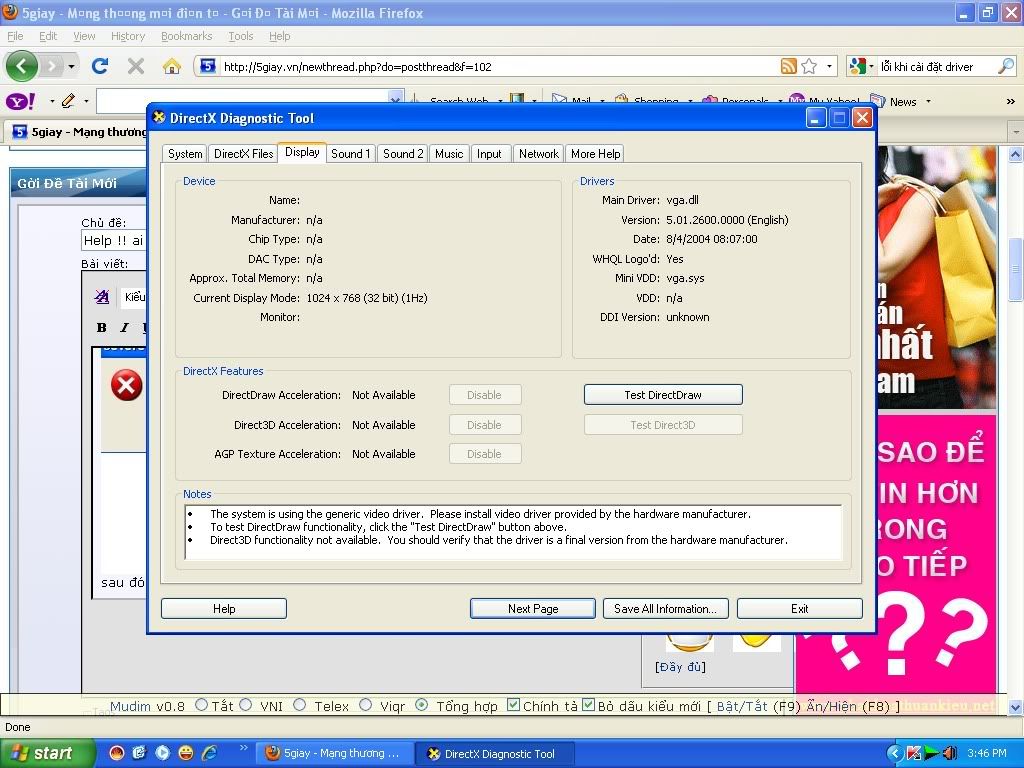Open the bookmark star dropdown arrow
This screenshot has width=1024, height=768.
point(829,67)
